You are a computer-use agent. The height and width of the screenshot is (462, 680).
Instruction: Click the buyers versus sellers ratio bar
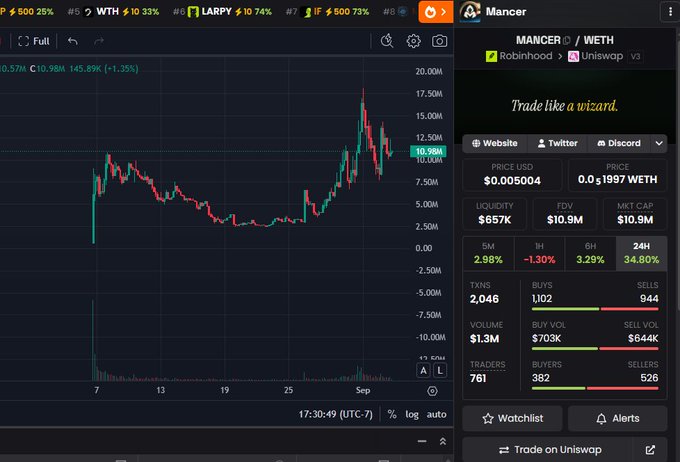pyautogui.click(x=595, y=388)
